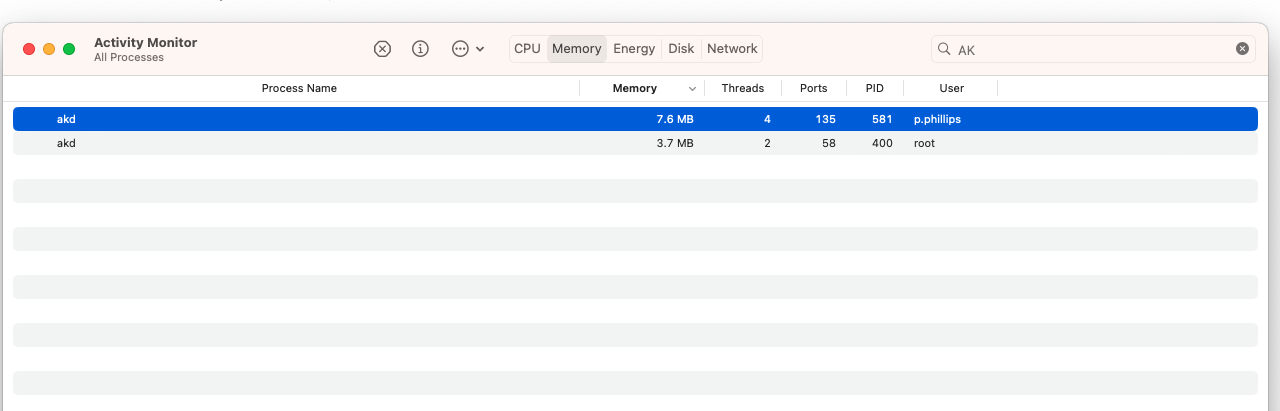Viewport: 1280px width, 411px height.
Task: Select akd process owned by root
Action: tap(400, 143)
